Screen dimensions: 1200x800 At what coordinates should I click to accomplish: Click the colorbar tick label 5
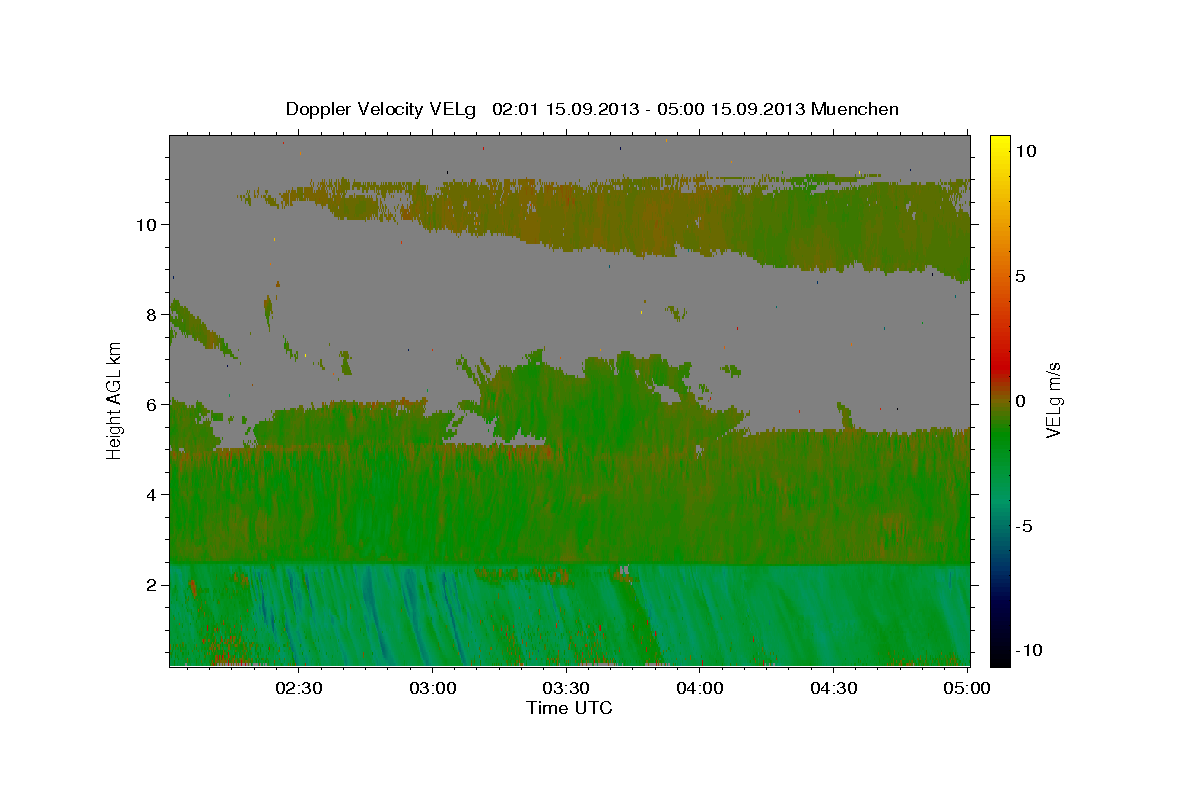coord(1023,276)
